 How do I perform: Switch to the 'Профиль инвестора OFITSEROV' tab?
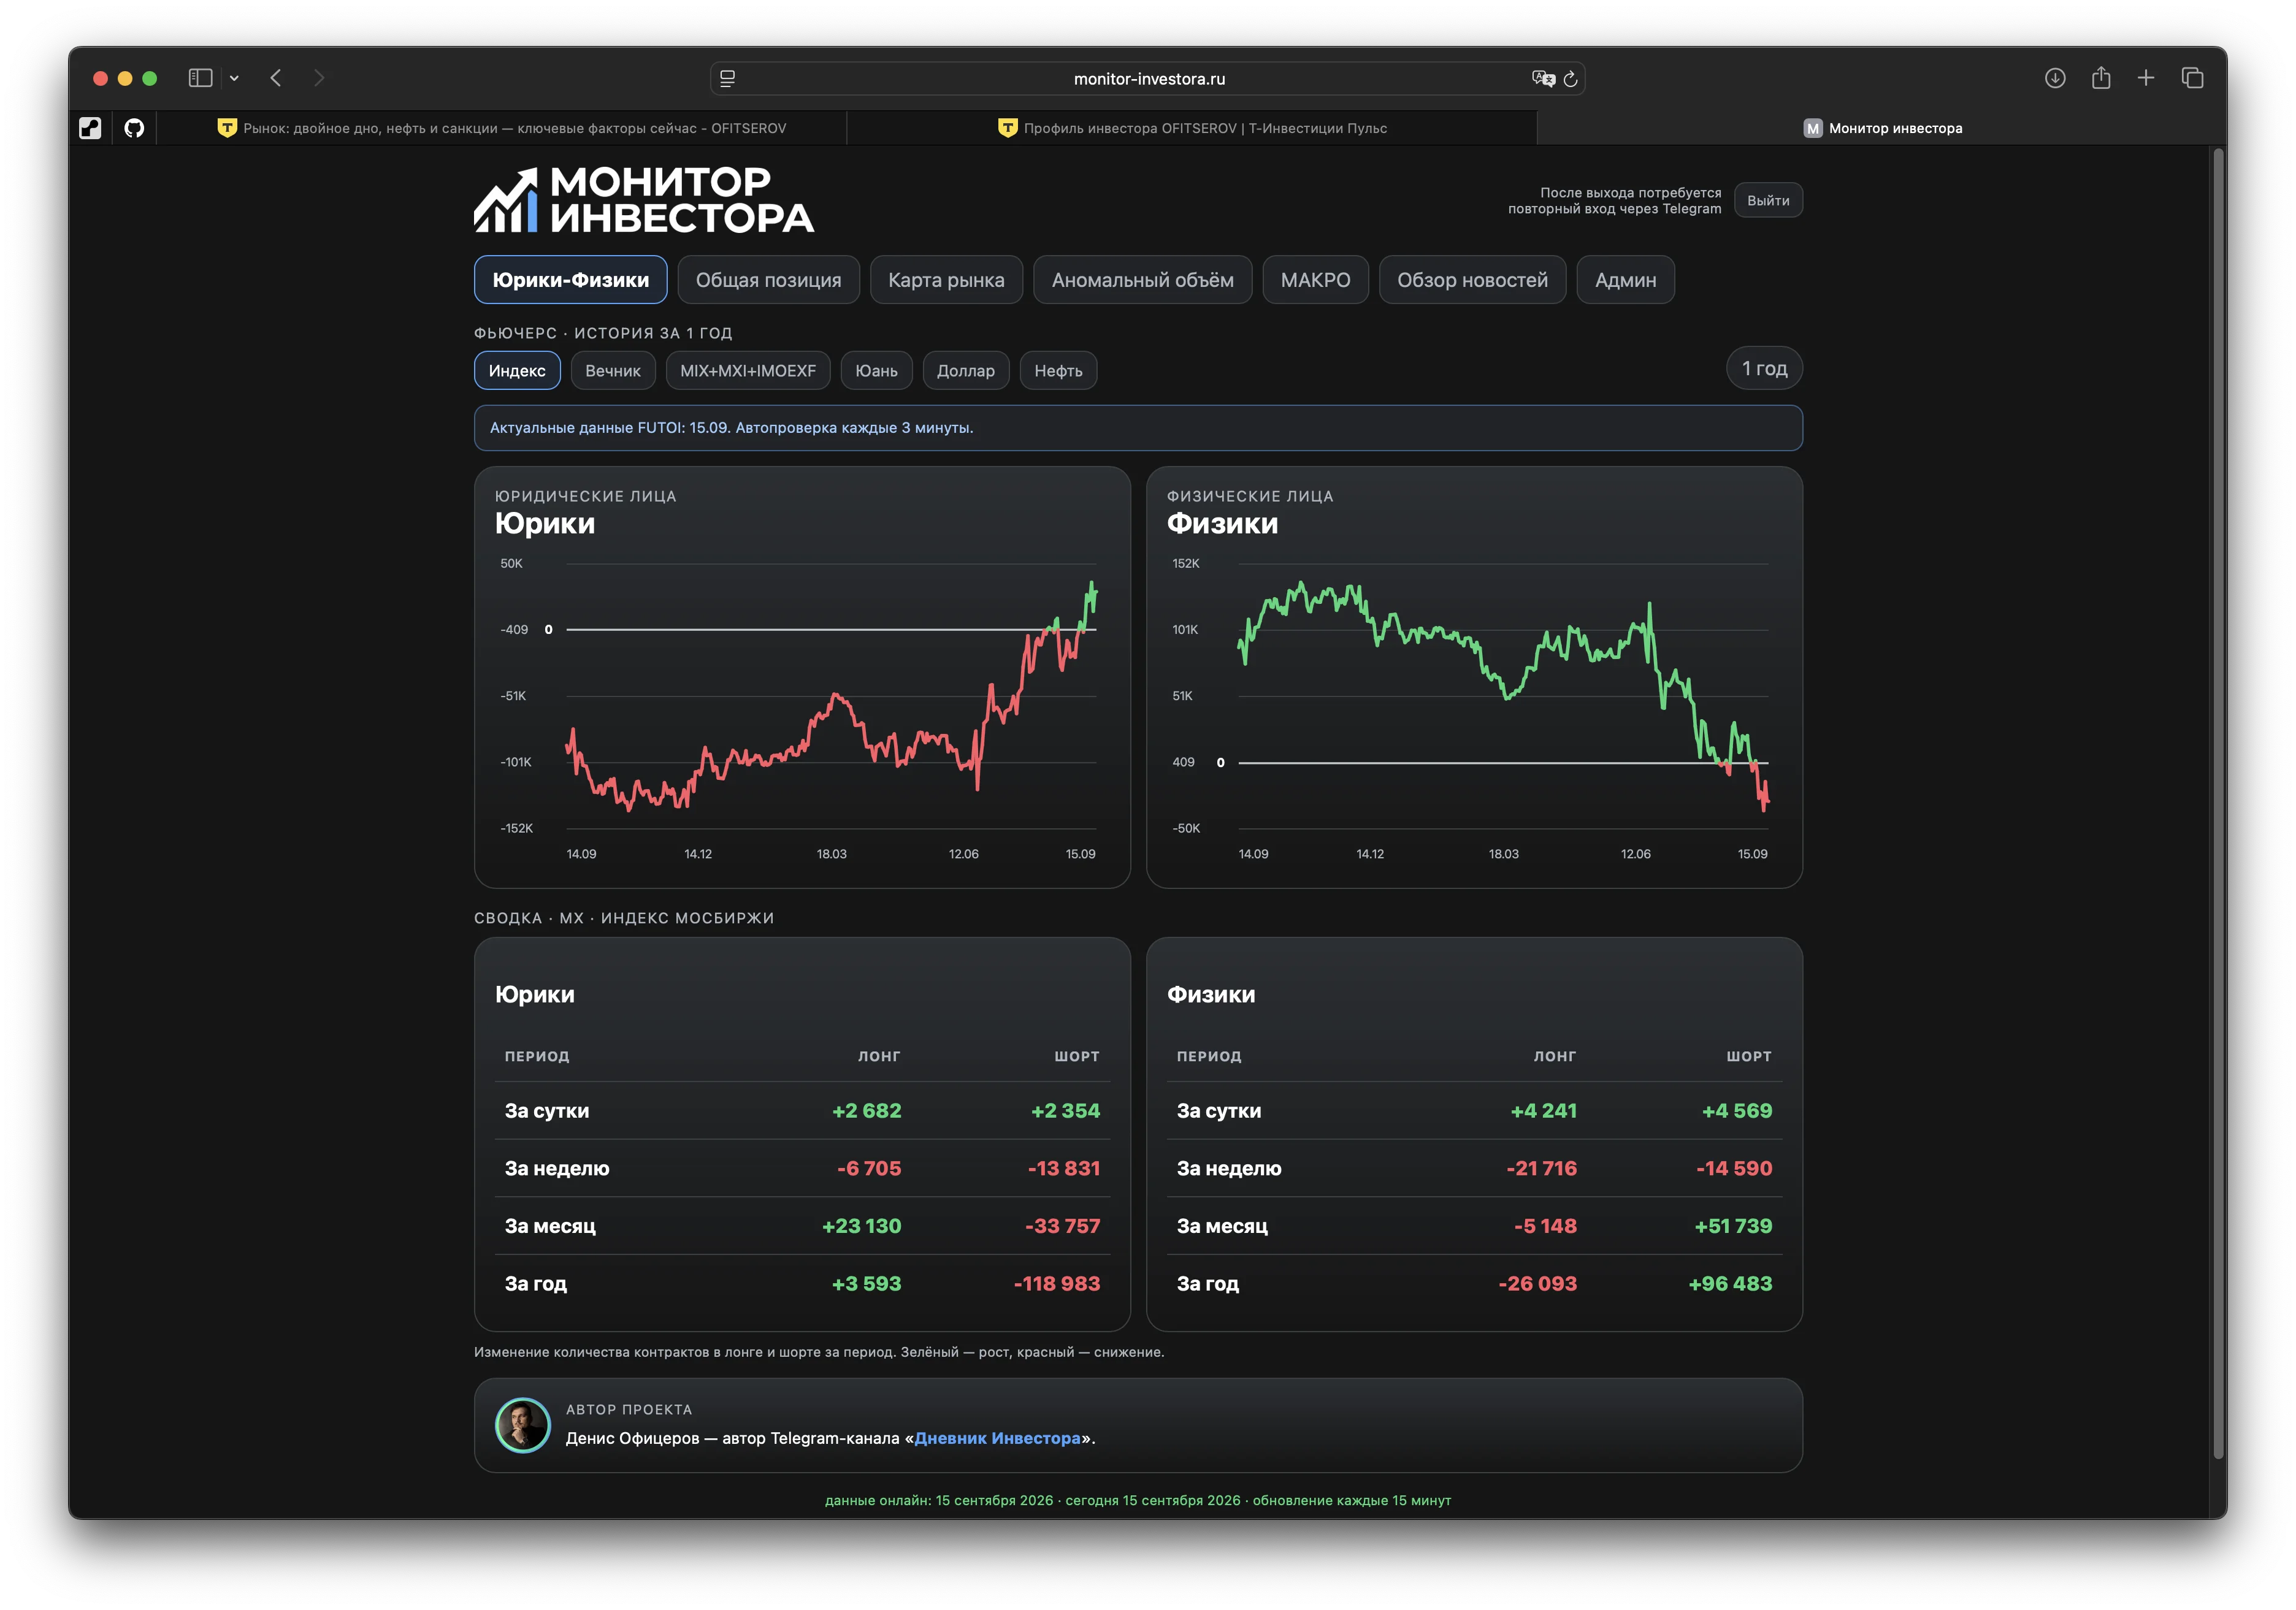click(x=1192, y=128)
